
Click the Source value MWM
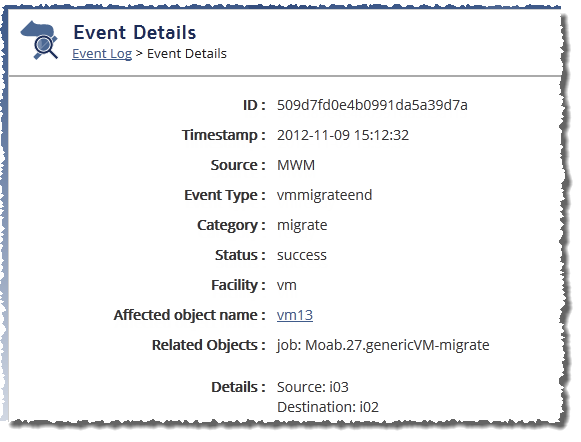pyautogui.click(x=296, y=165)
